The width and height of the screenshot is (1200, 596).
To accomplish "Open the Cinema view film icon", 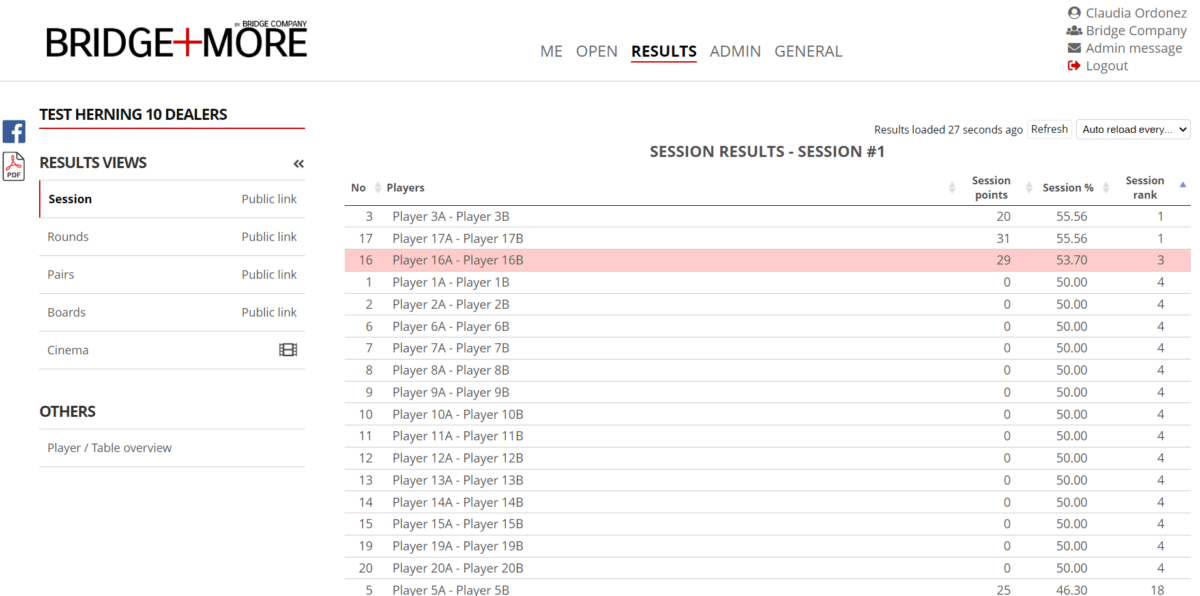I will click(288, 350).
